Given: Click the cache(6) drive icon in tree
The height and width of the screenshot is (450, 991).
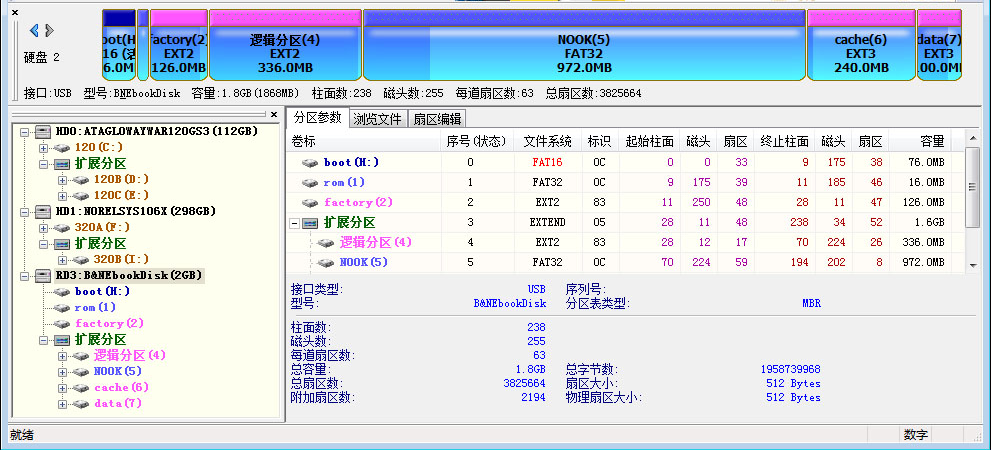Looking at the screenshot, I should click(x=81, y=387).
